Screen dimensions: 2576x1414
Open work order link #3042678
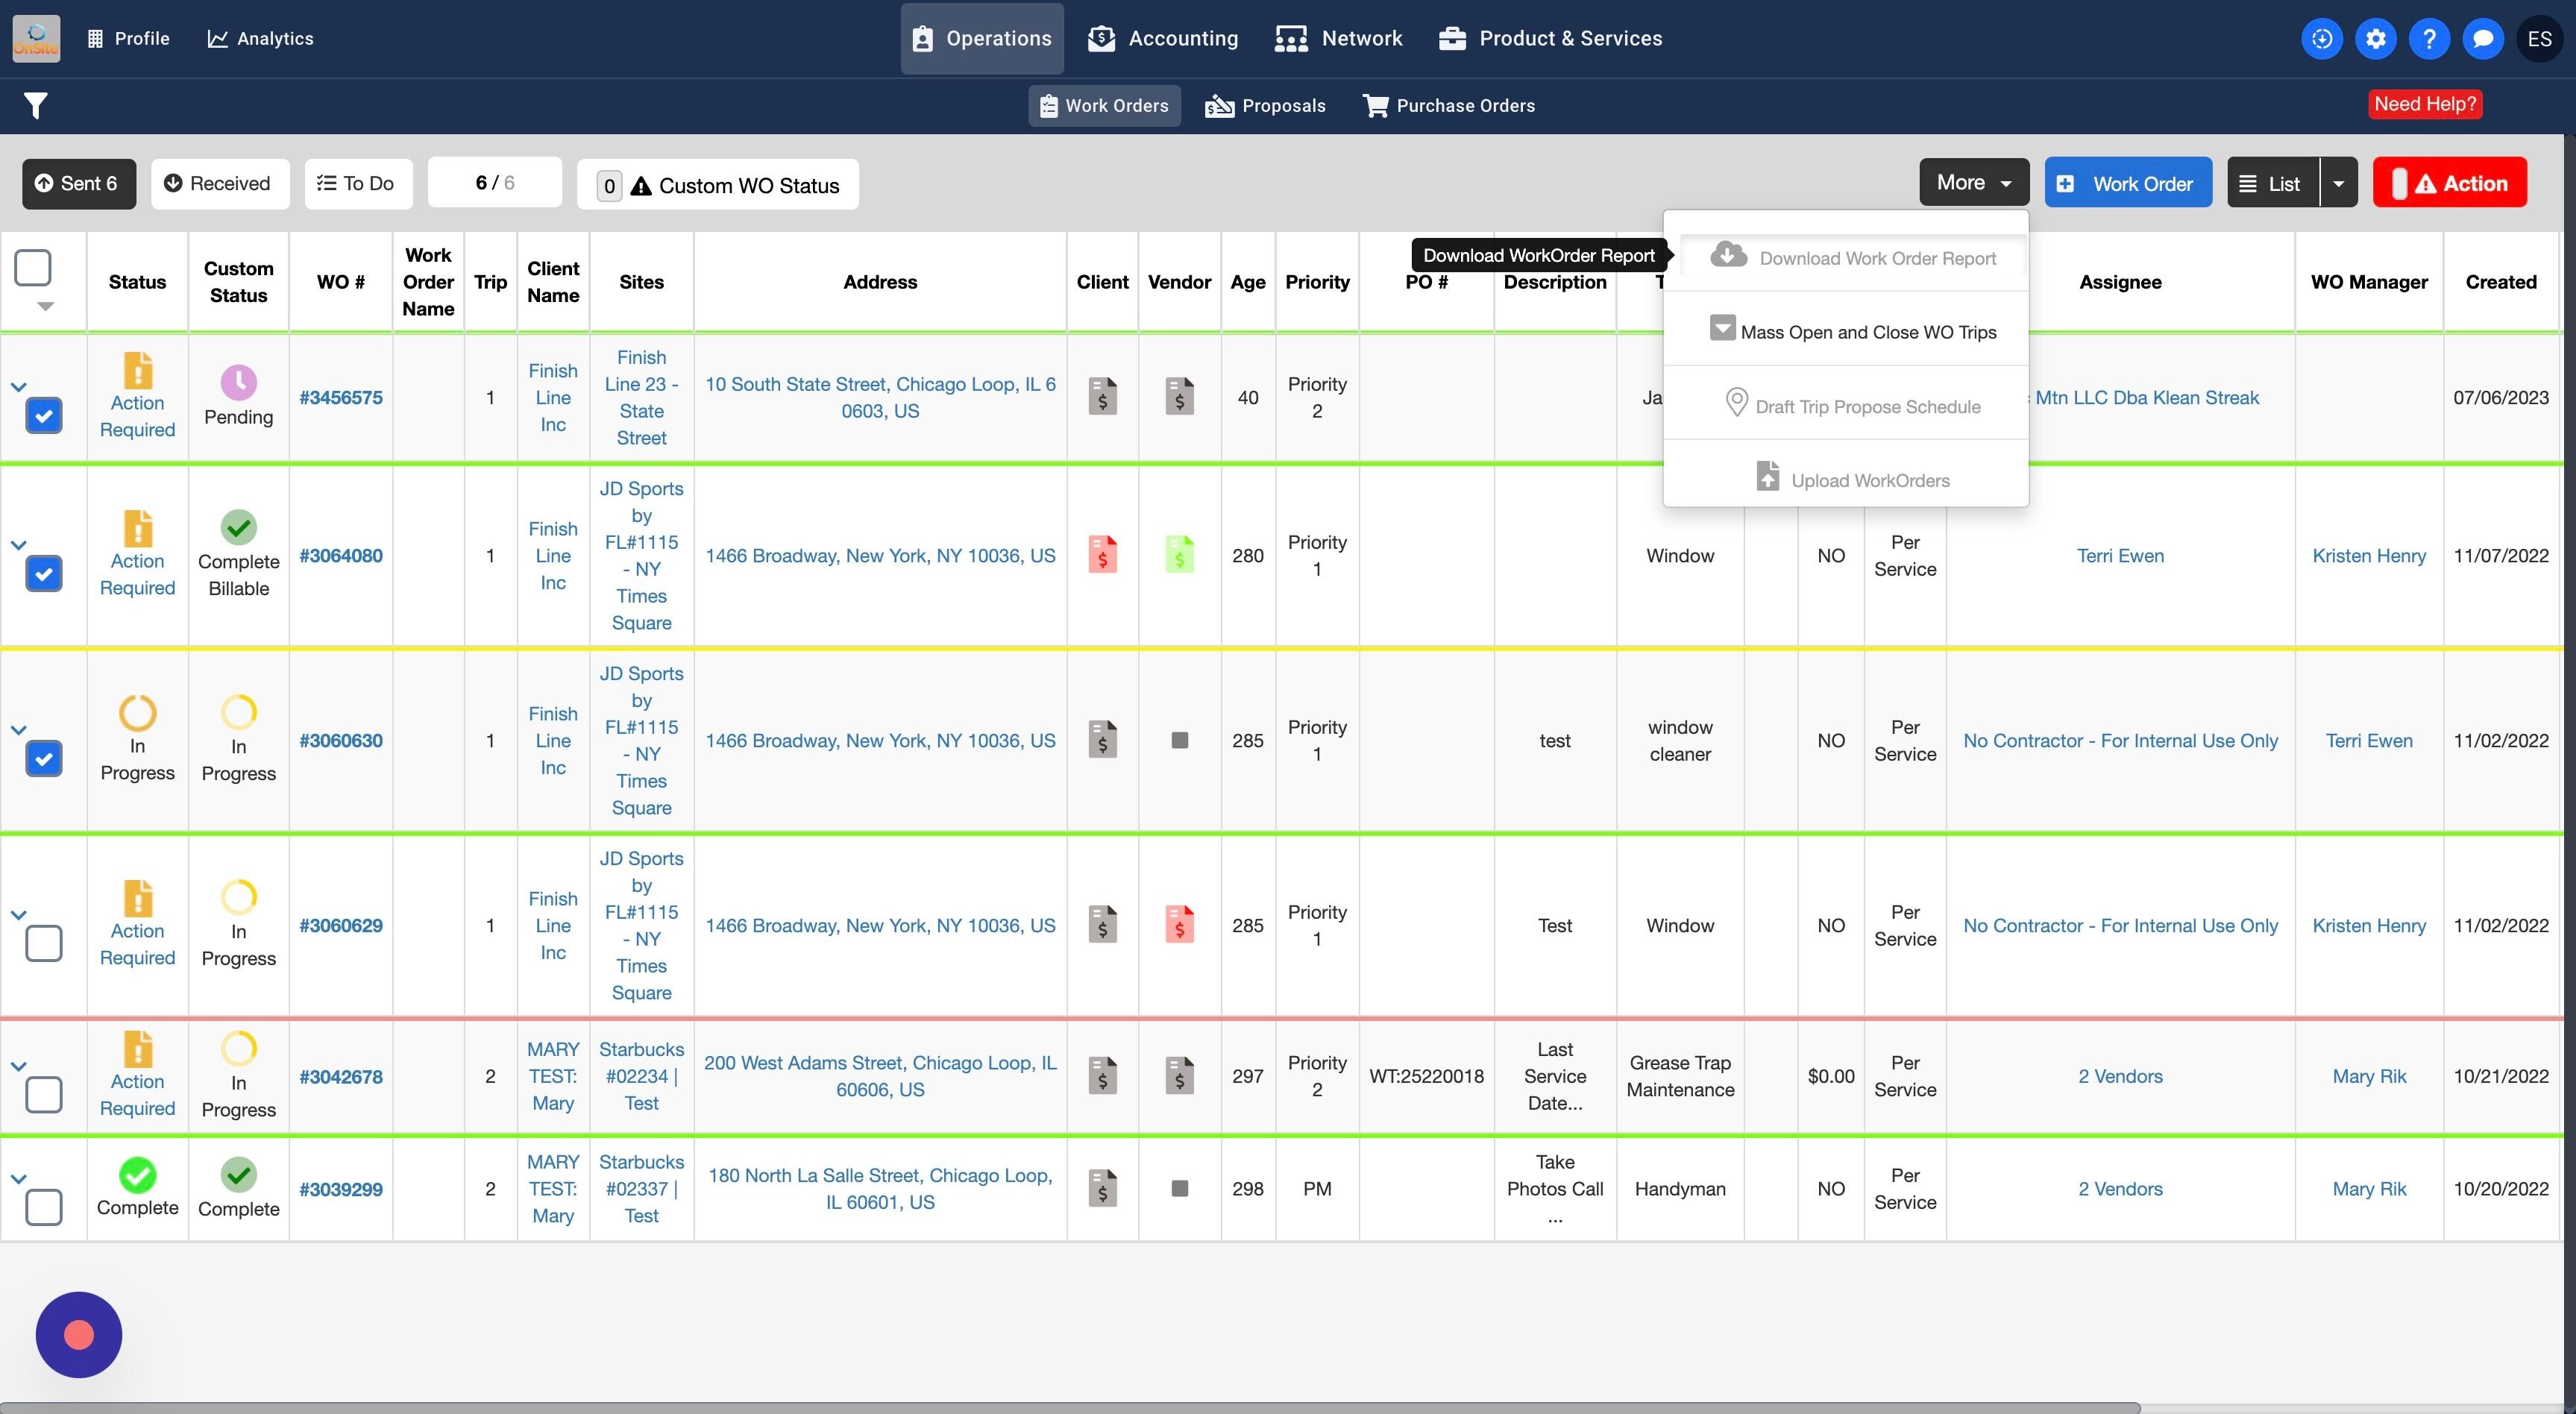[341, 1077]
